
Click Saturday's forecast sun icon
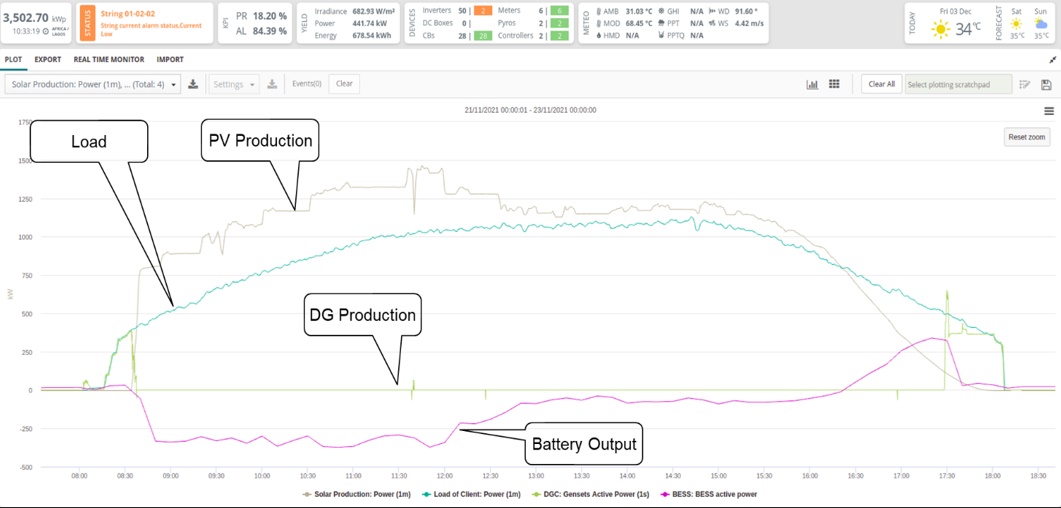point(1016,24)
